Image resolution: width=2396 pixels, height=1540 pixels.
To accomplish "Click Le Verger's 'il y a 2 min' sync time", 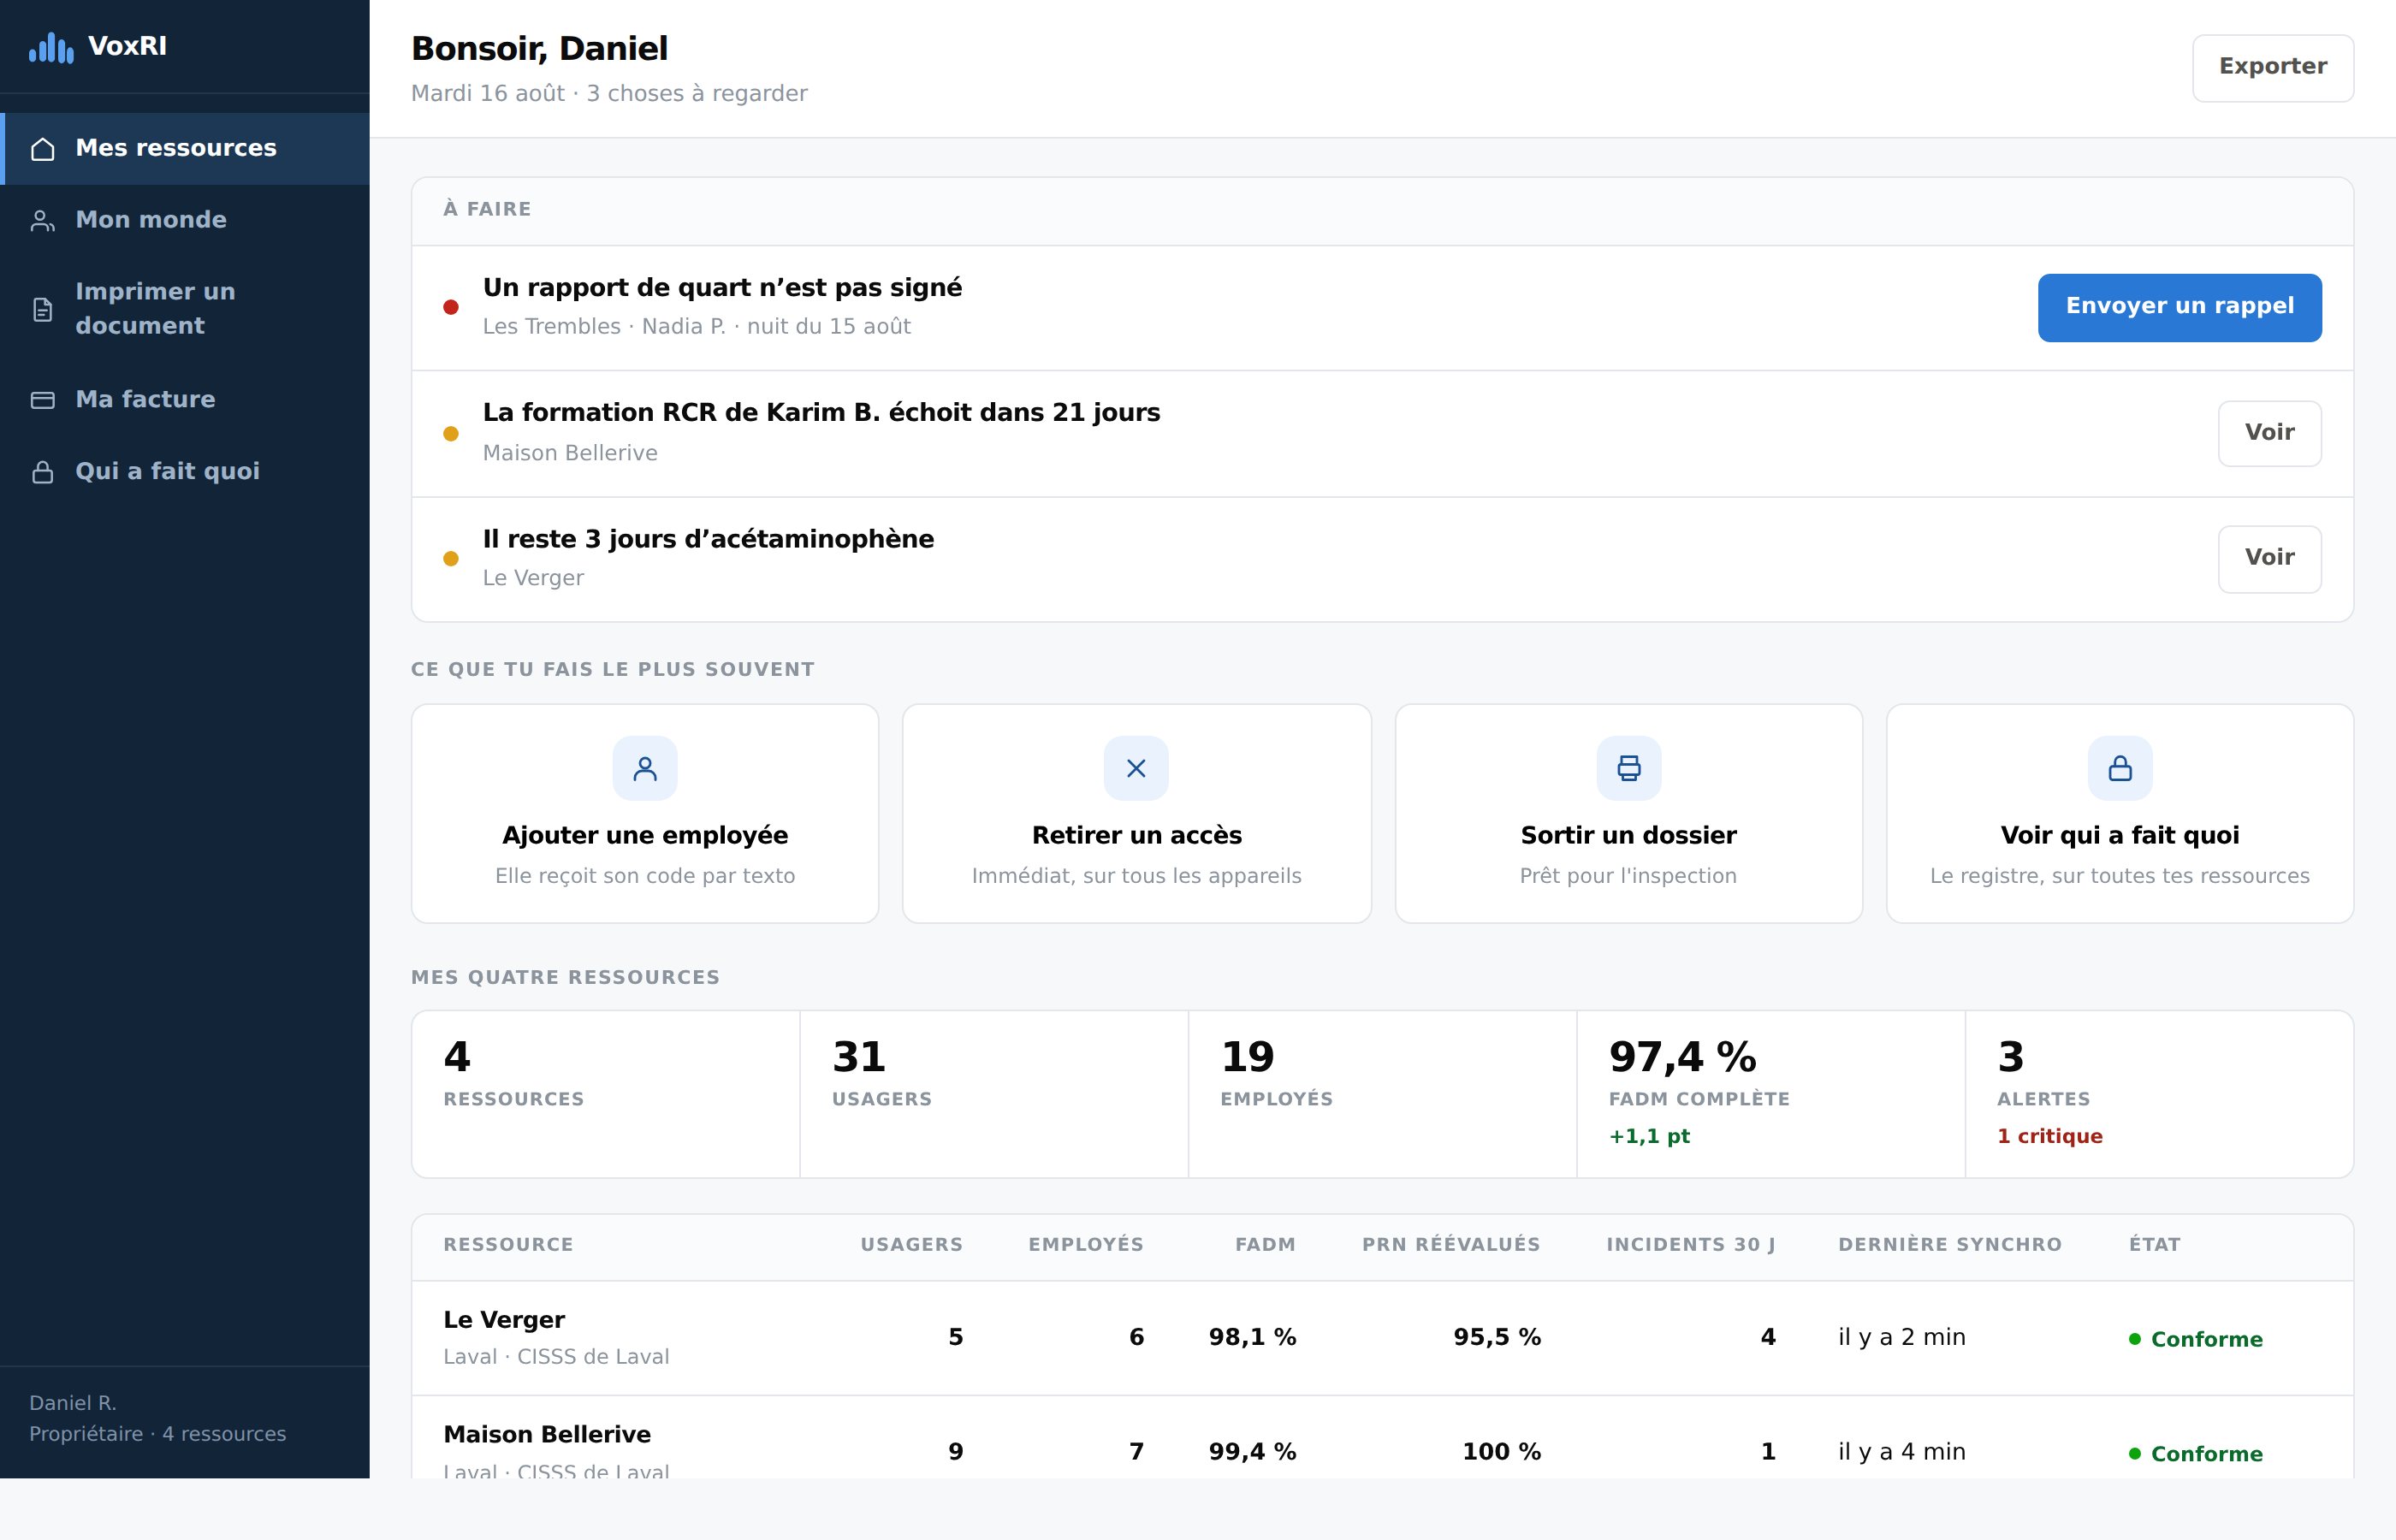I will tap(1902, 1338).
